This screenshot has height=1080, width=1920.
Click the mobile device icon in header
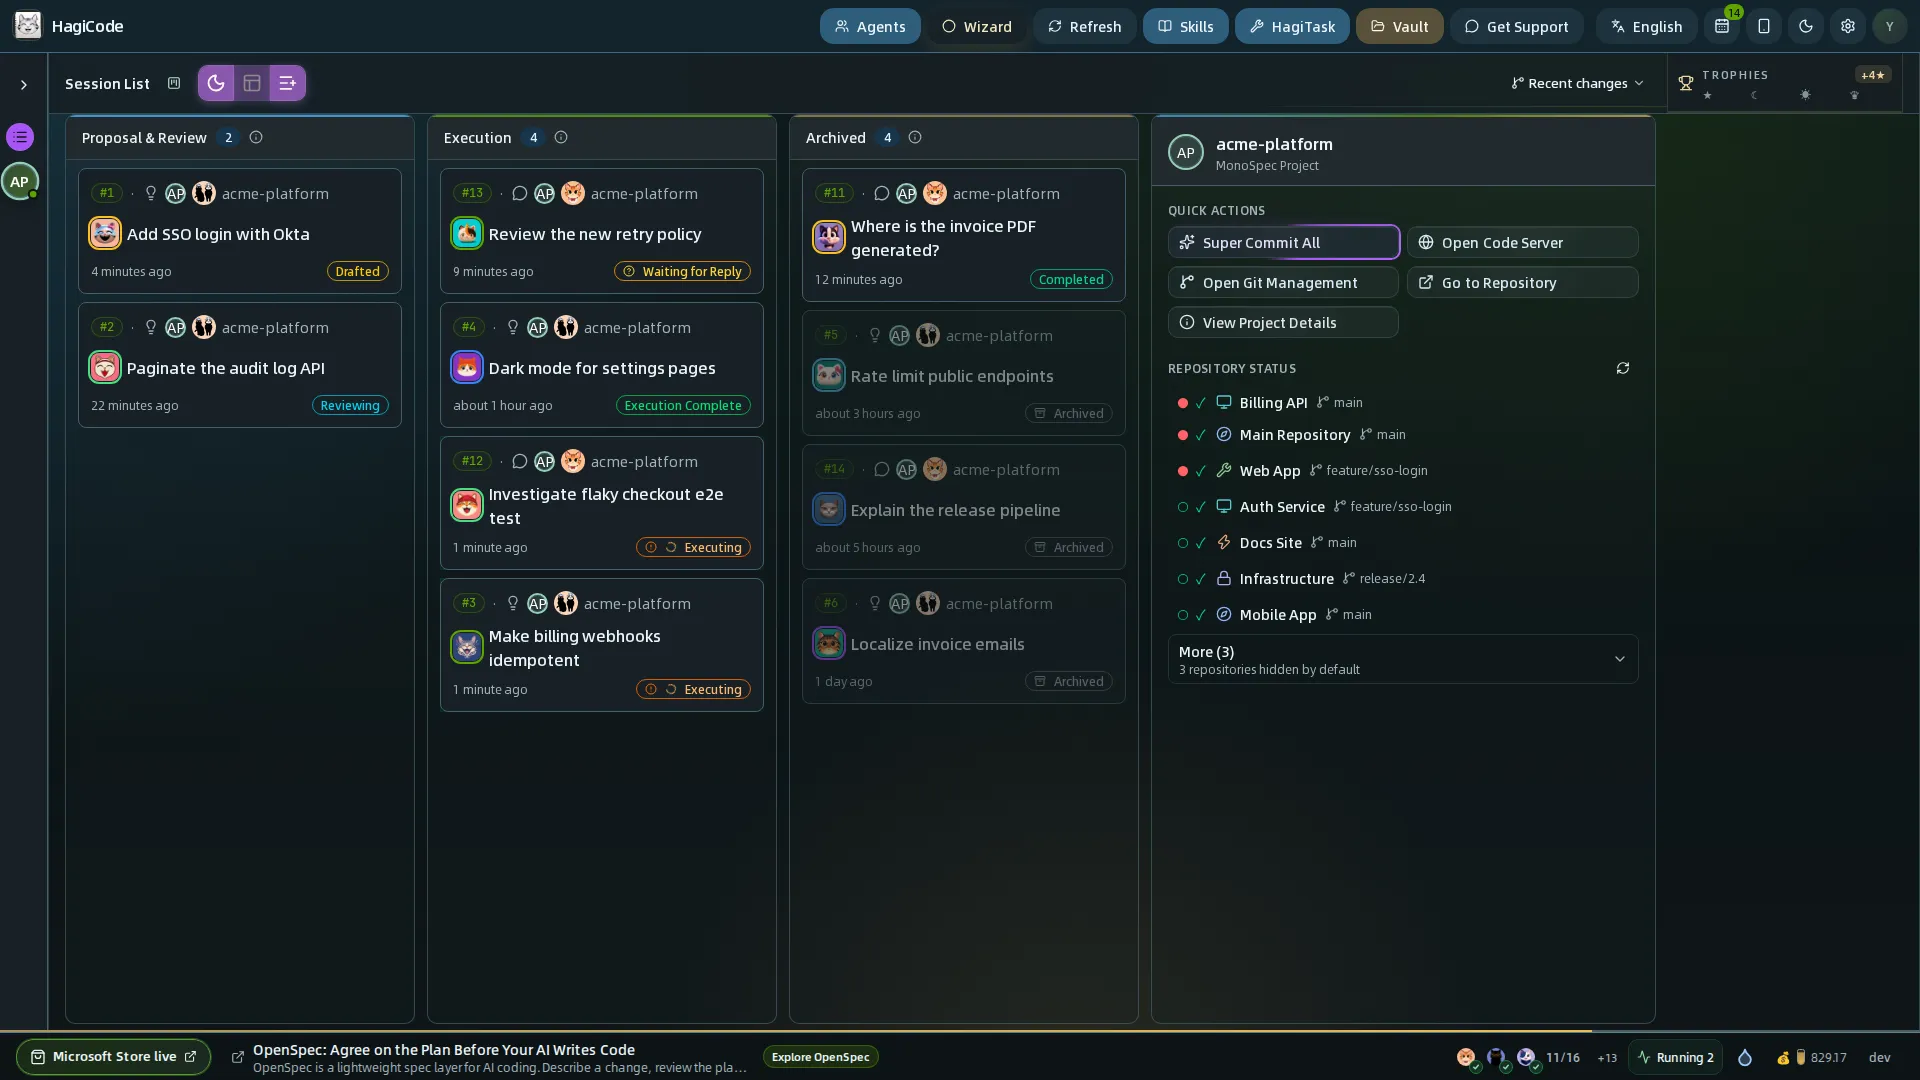click(1764, 26)
